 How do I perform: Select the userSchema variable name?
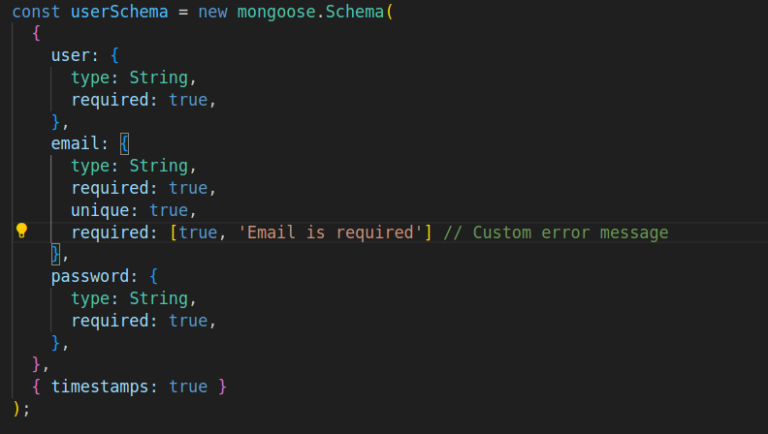[120, 12]
